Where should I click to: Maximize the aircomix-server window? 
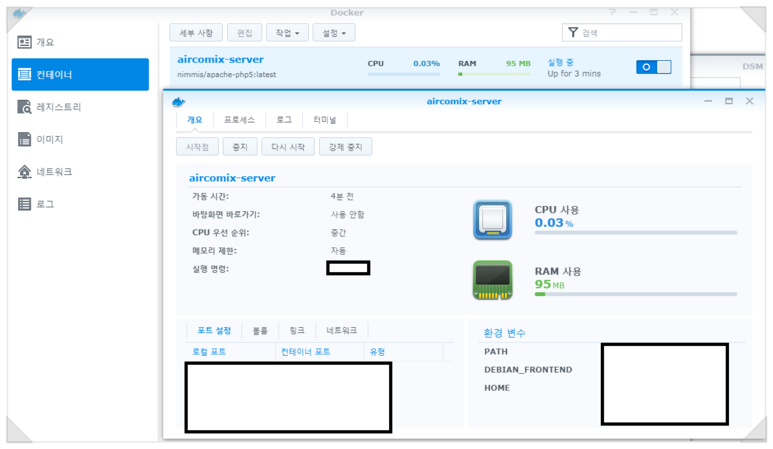point(729,101)
